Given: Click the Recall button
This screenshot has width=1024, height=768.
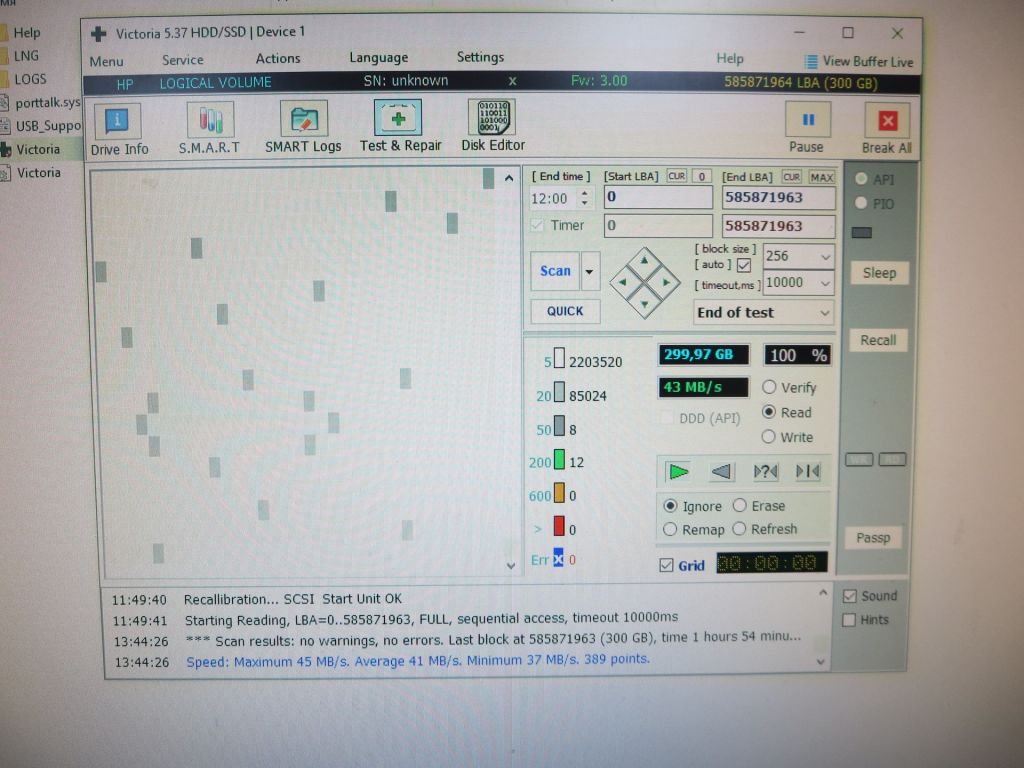Looking at the screenshot, I should point(878,340).
